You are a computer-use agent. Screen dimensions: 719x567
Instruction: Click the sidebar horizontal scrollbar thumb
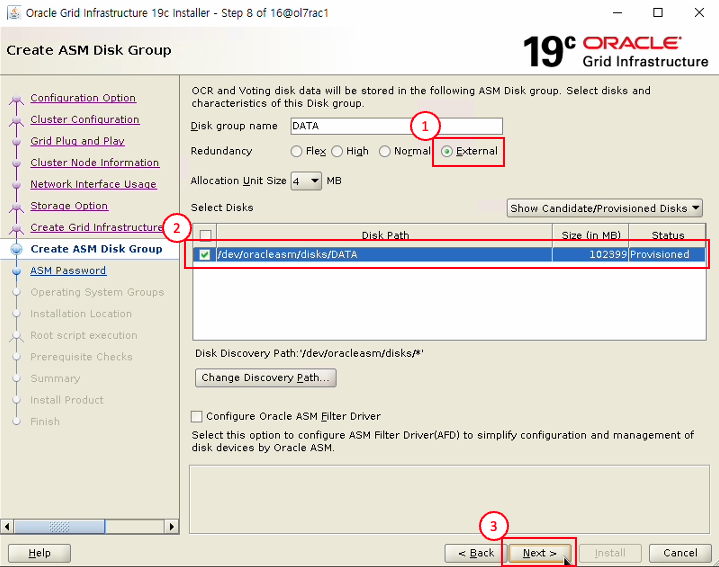coord(59,526)
